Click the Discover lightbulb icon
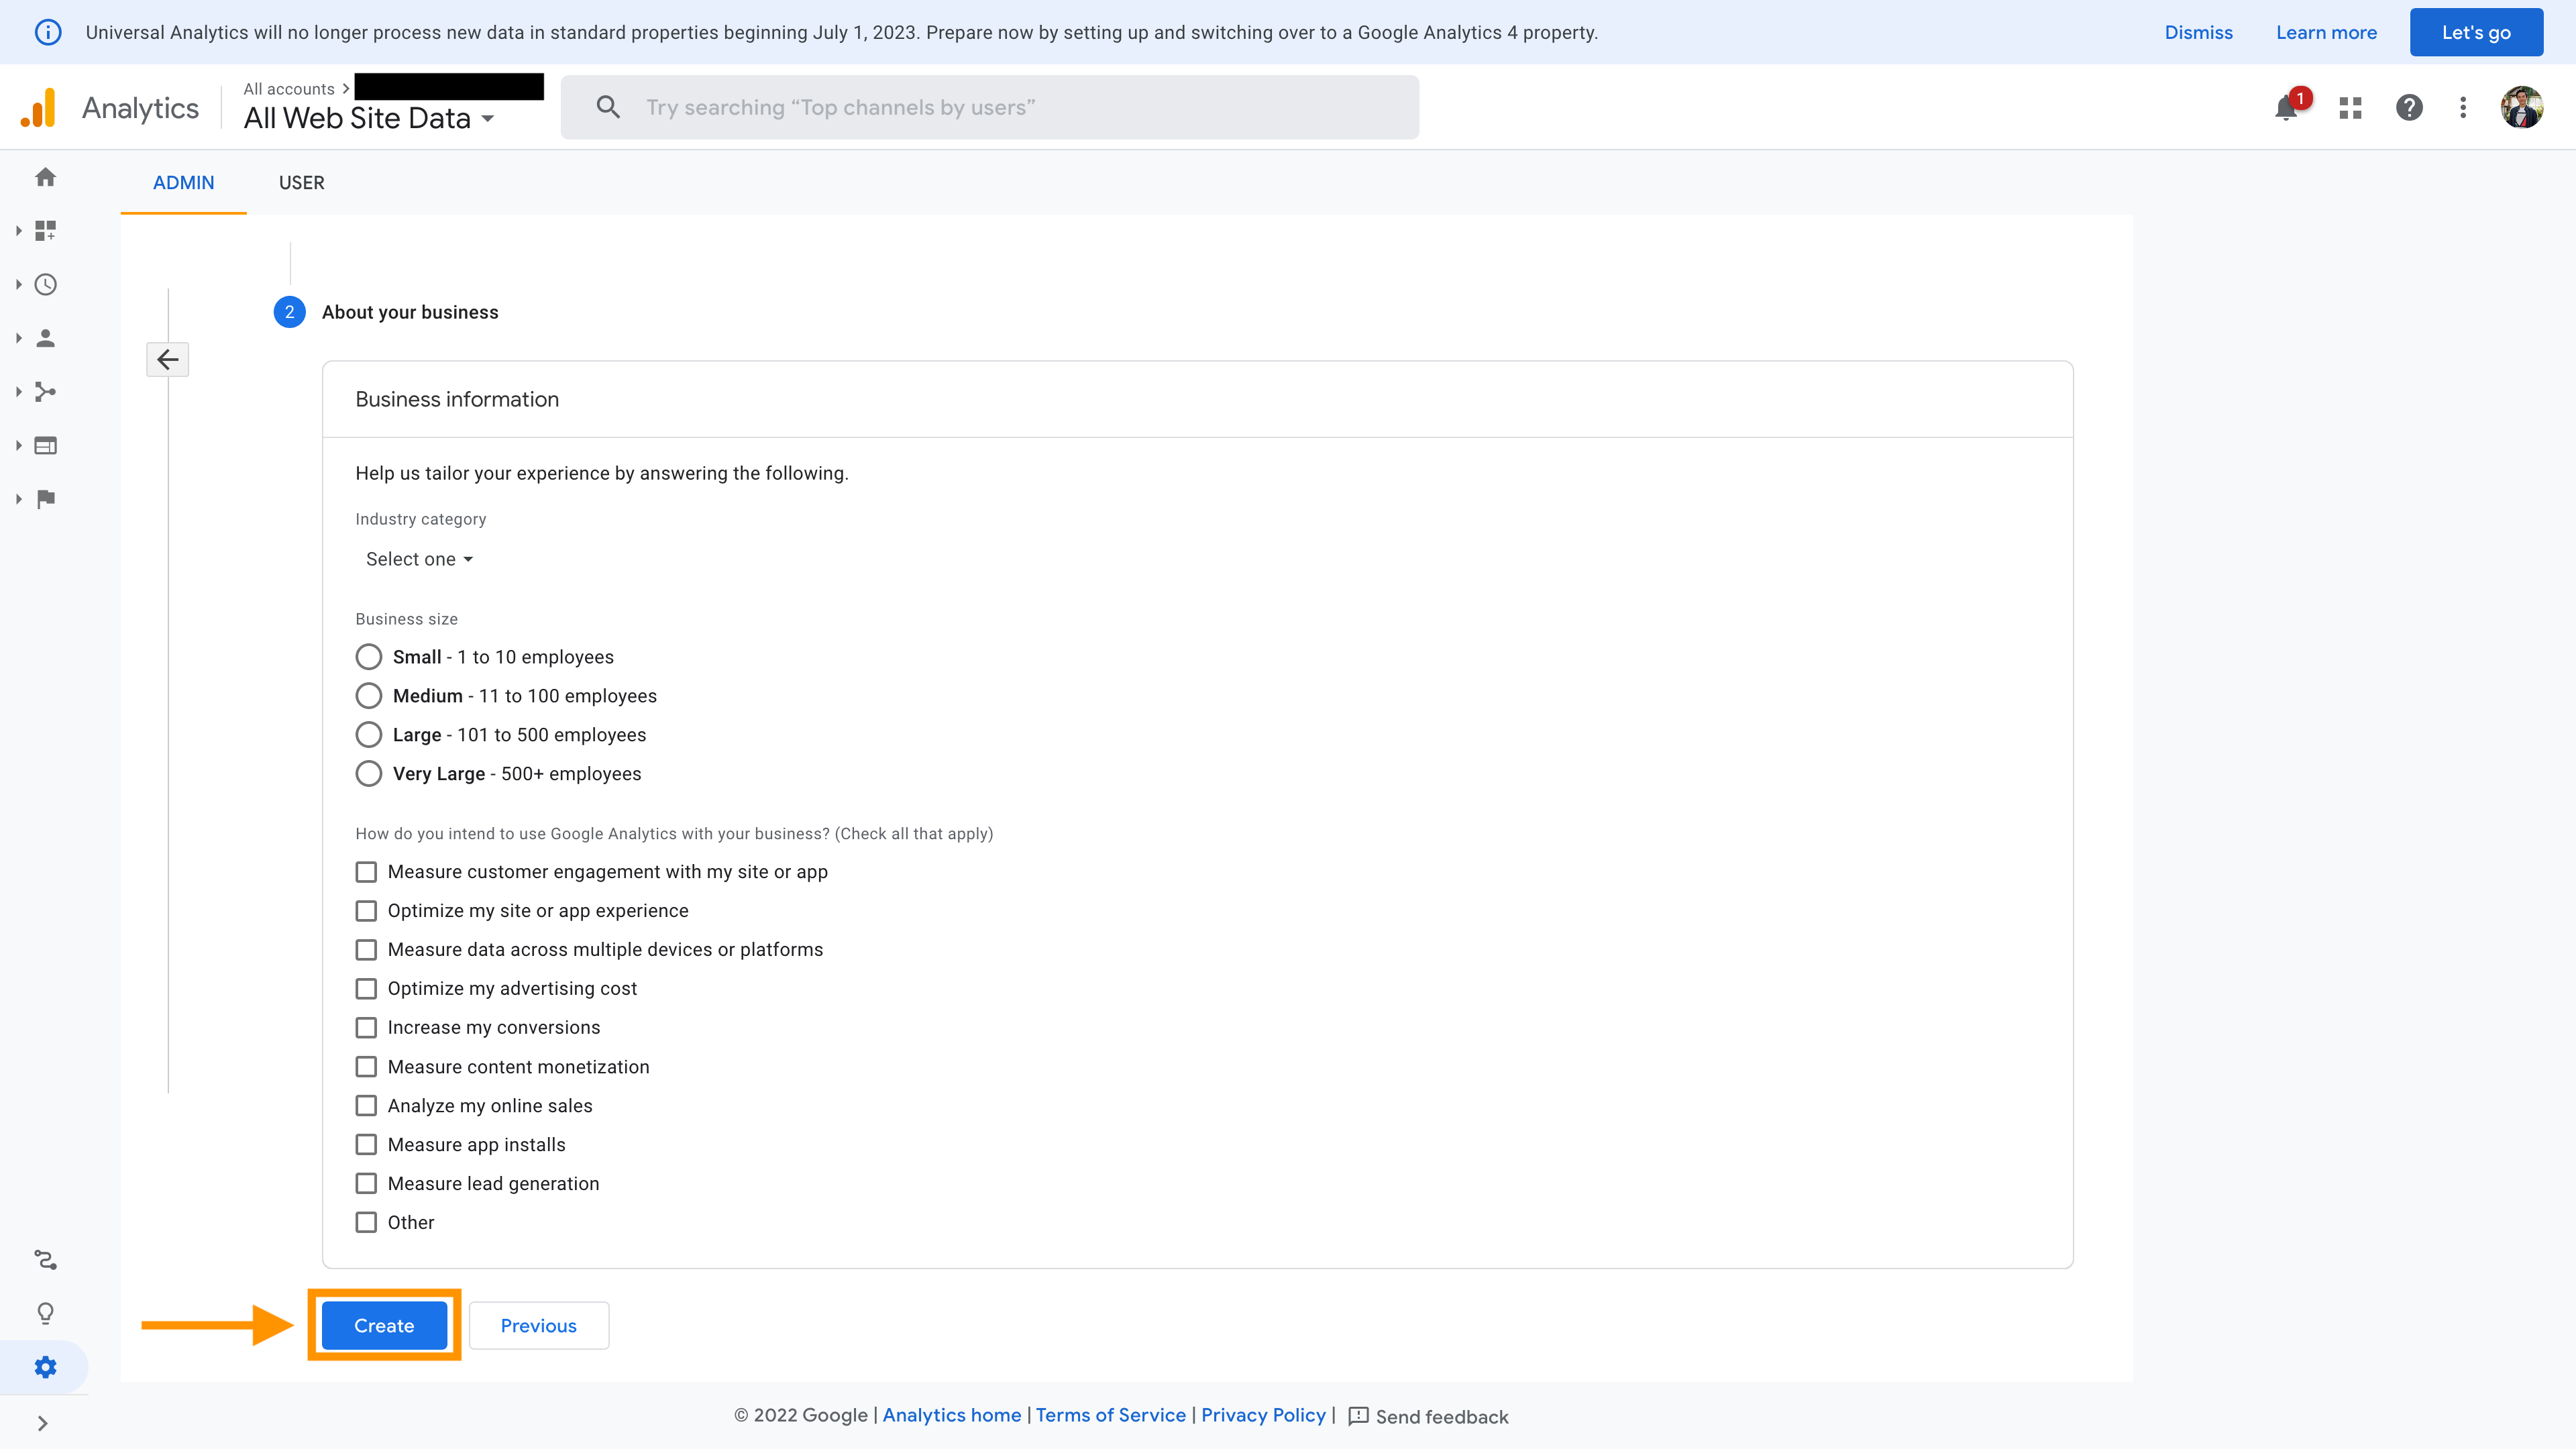The height and width of the screenshot is (1449, 2576). [45, 1313]
